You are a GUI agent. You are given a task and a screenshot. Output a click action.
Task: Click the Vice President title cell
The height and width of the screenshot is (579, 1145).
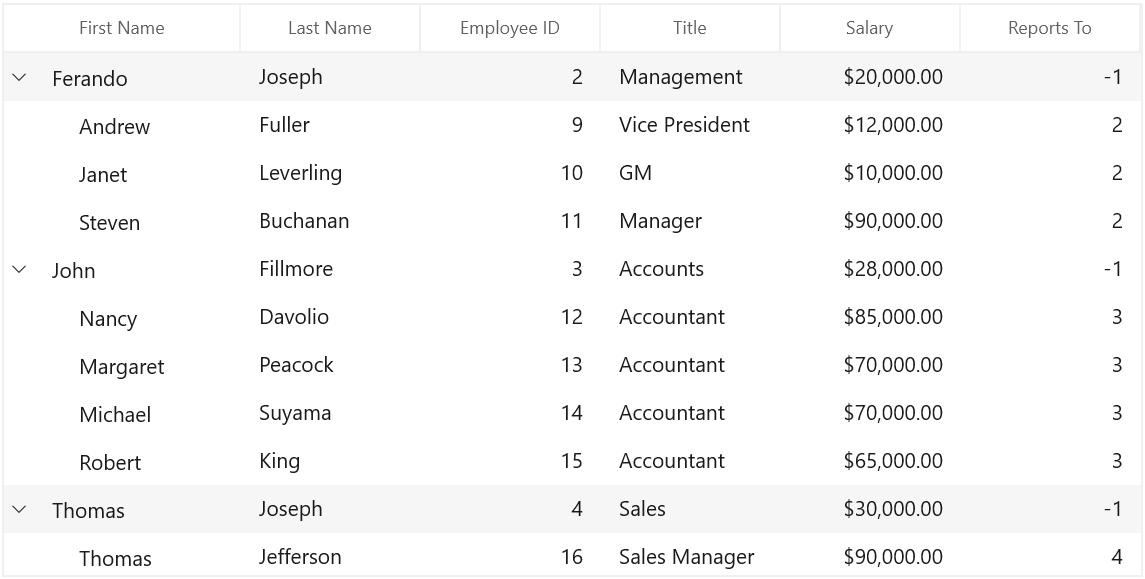(x=690, y=125)
